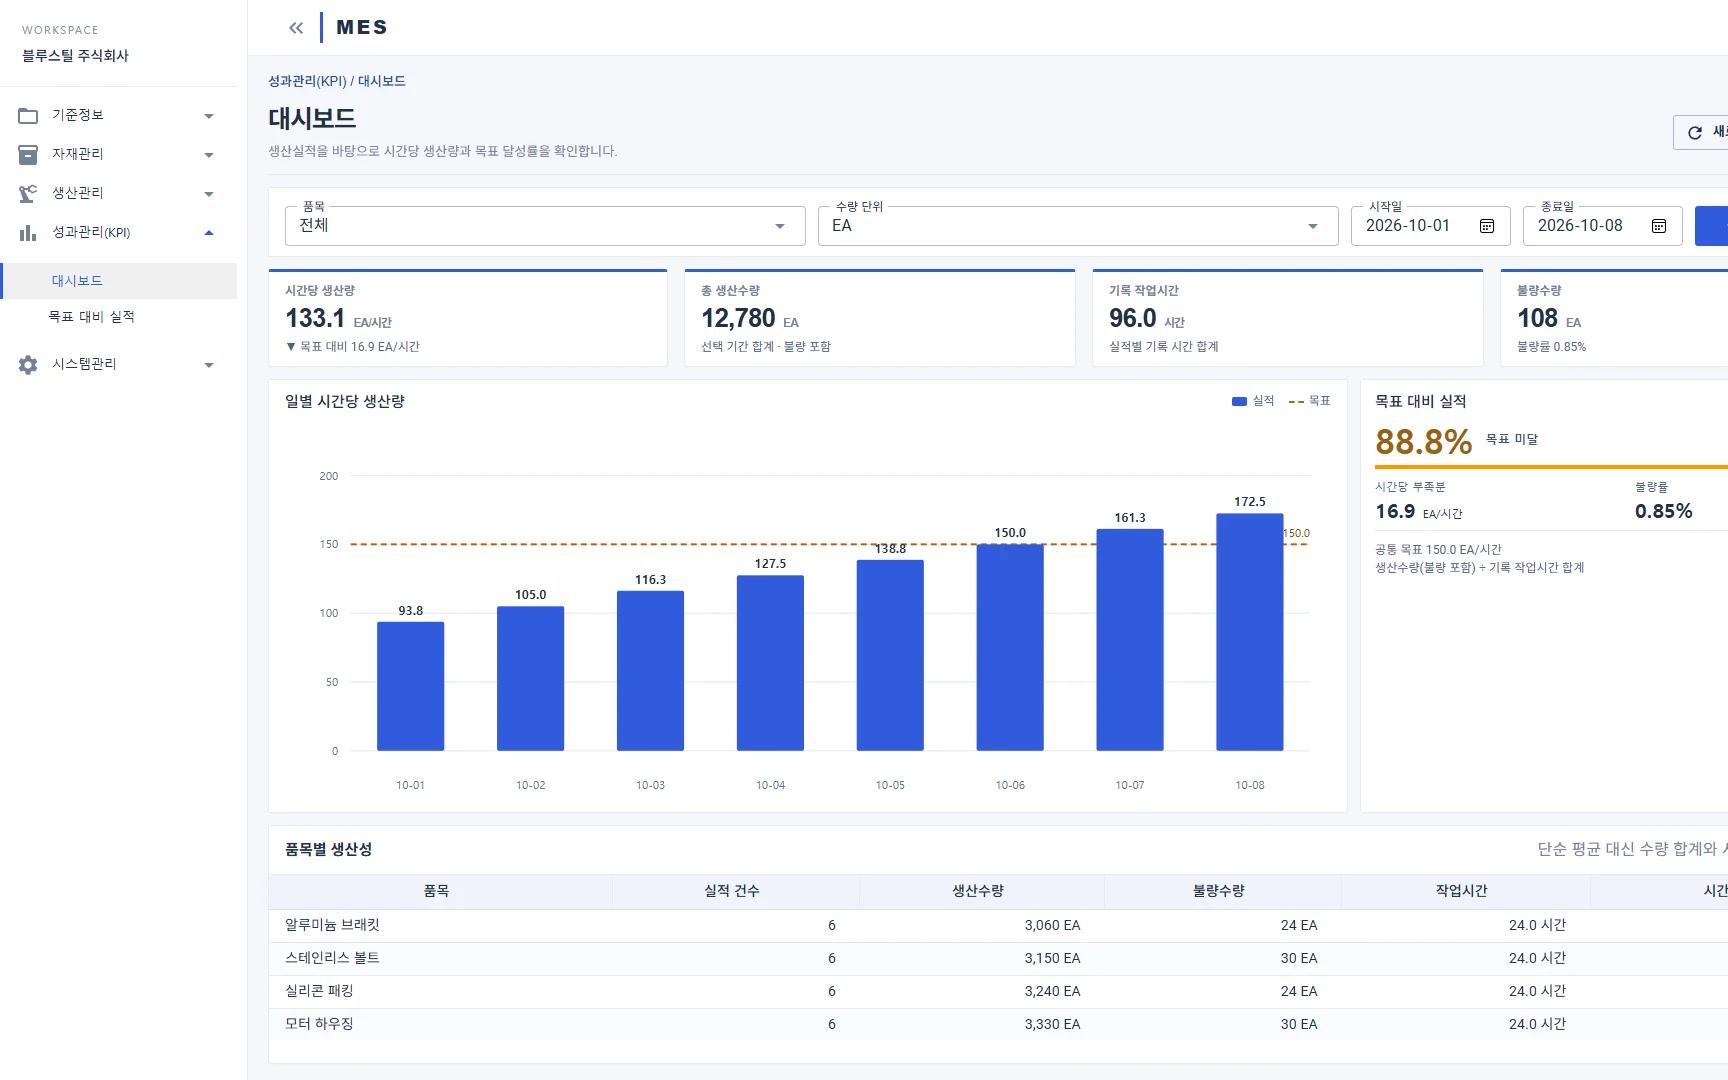Select 대시보드 in the sidebar
Screen dimensions: 1728x1080
119,281
